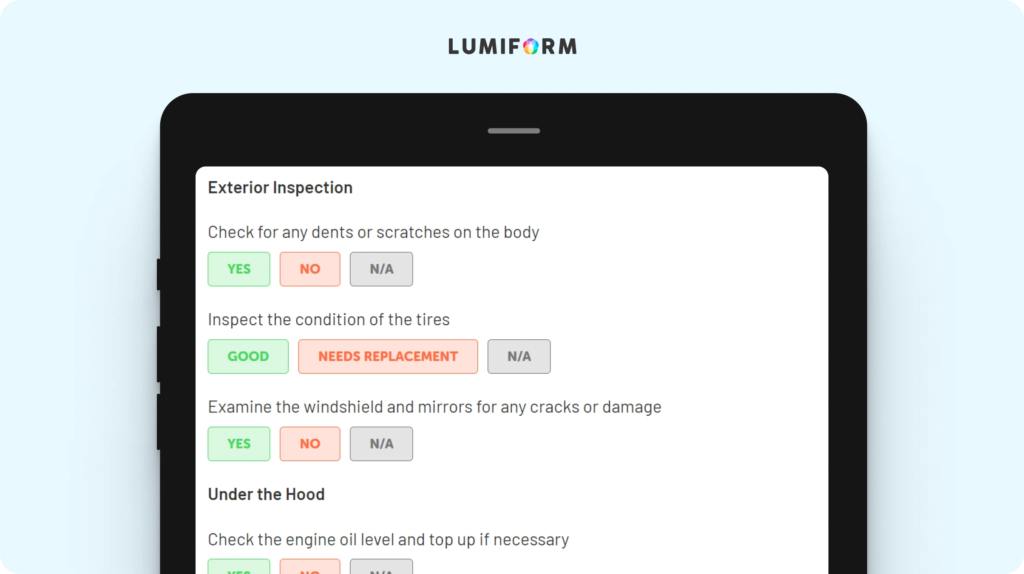Tap the tablet speaker bar at top
The image size is (1024, 574).
(514, 131)
